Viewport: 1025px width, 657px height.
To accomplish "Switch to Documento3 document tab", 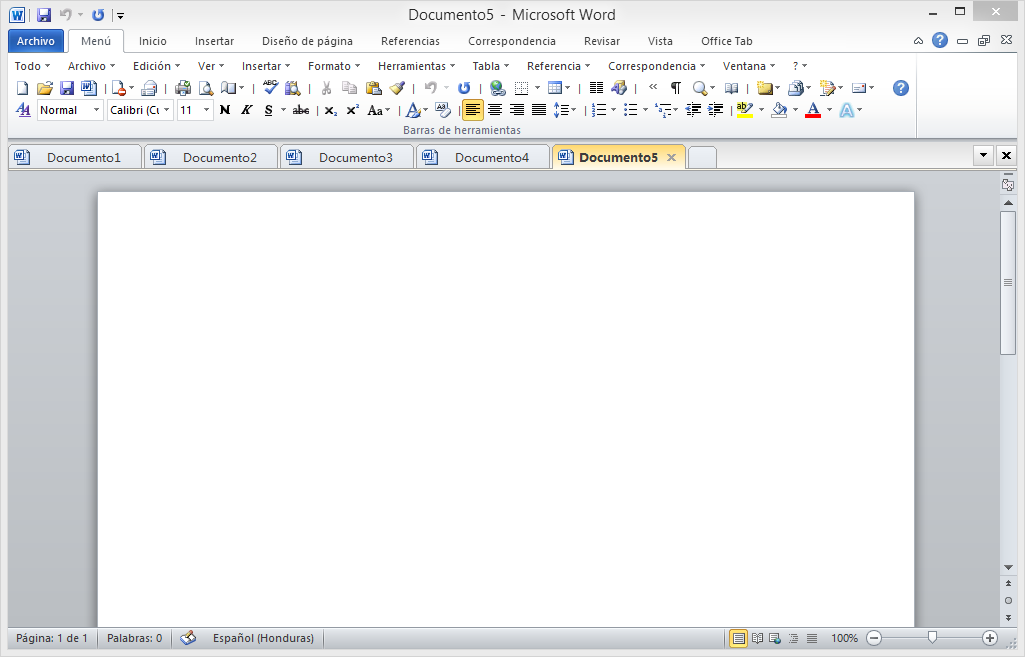I will (x=348, y=158).
